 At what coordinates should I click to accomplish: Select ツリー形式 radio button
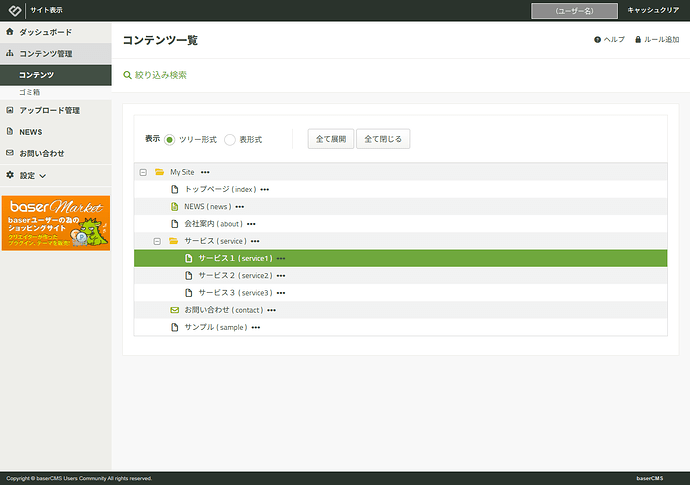tap(169, 140)
